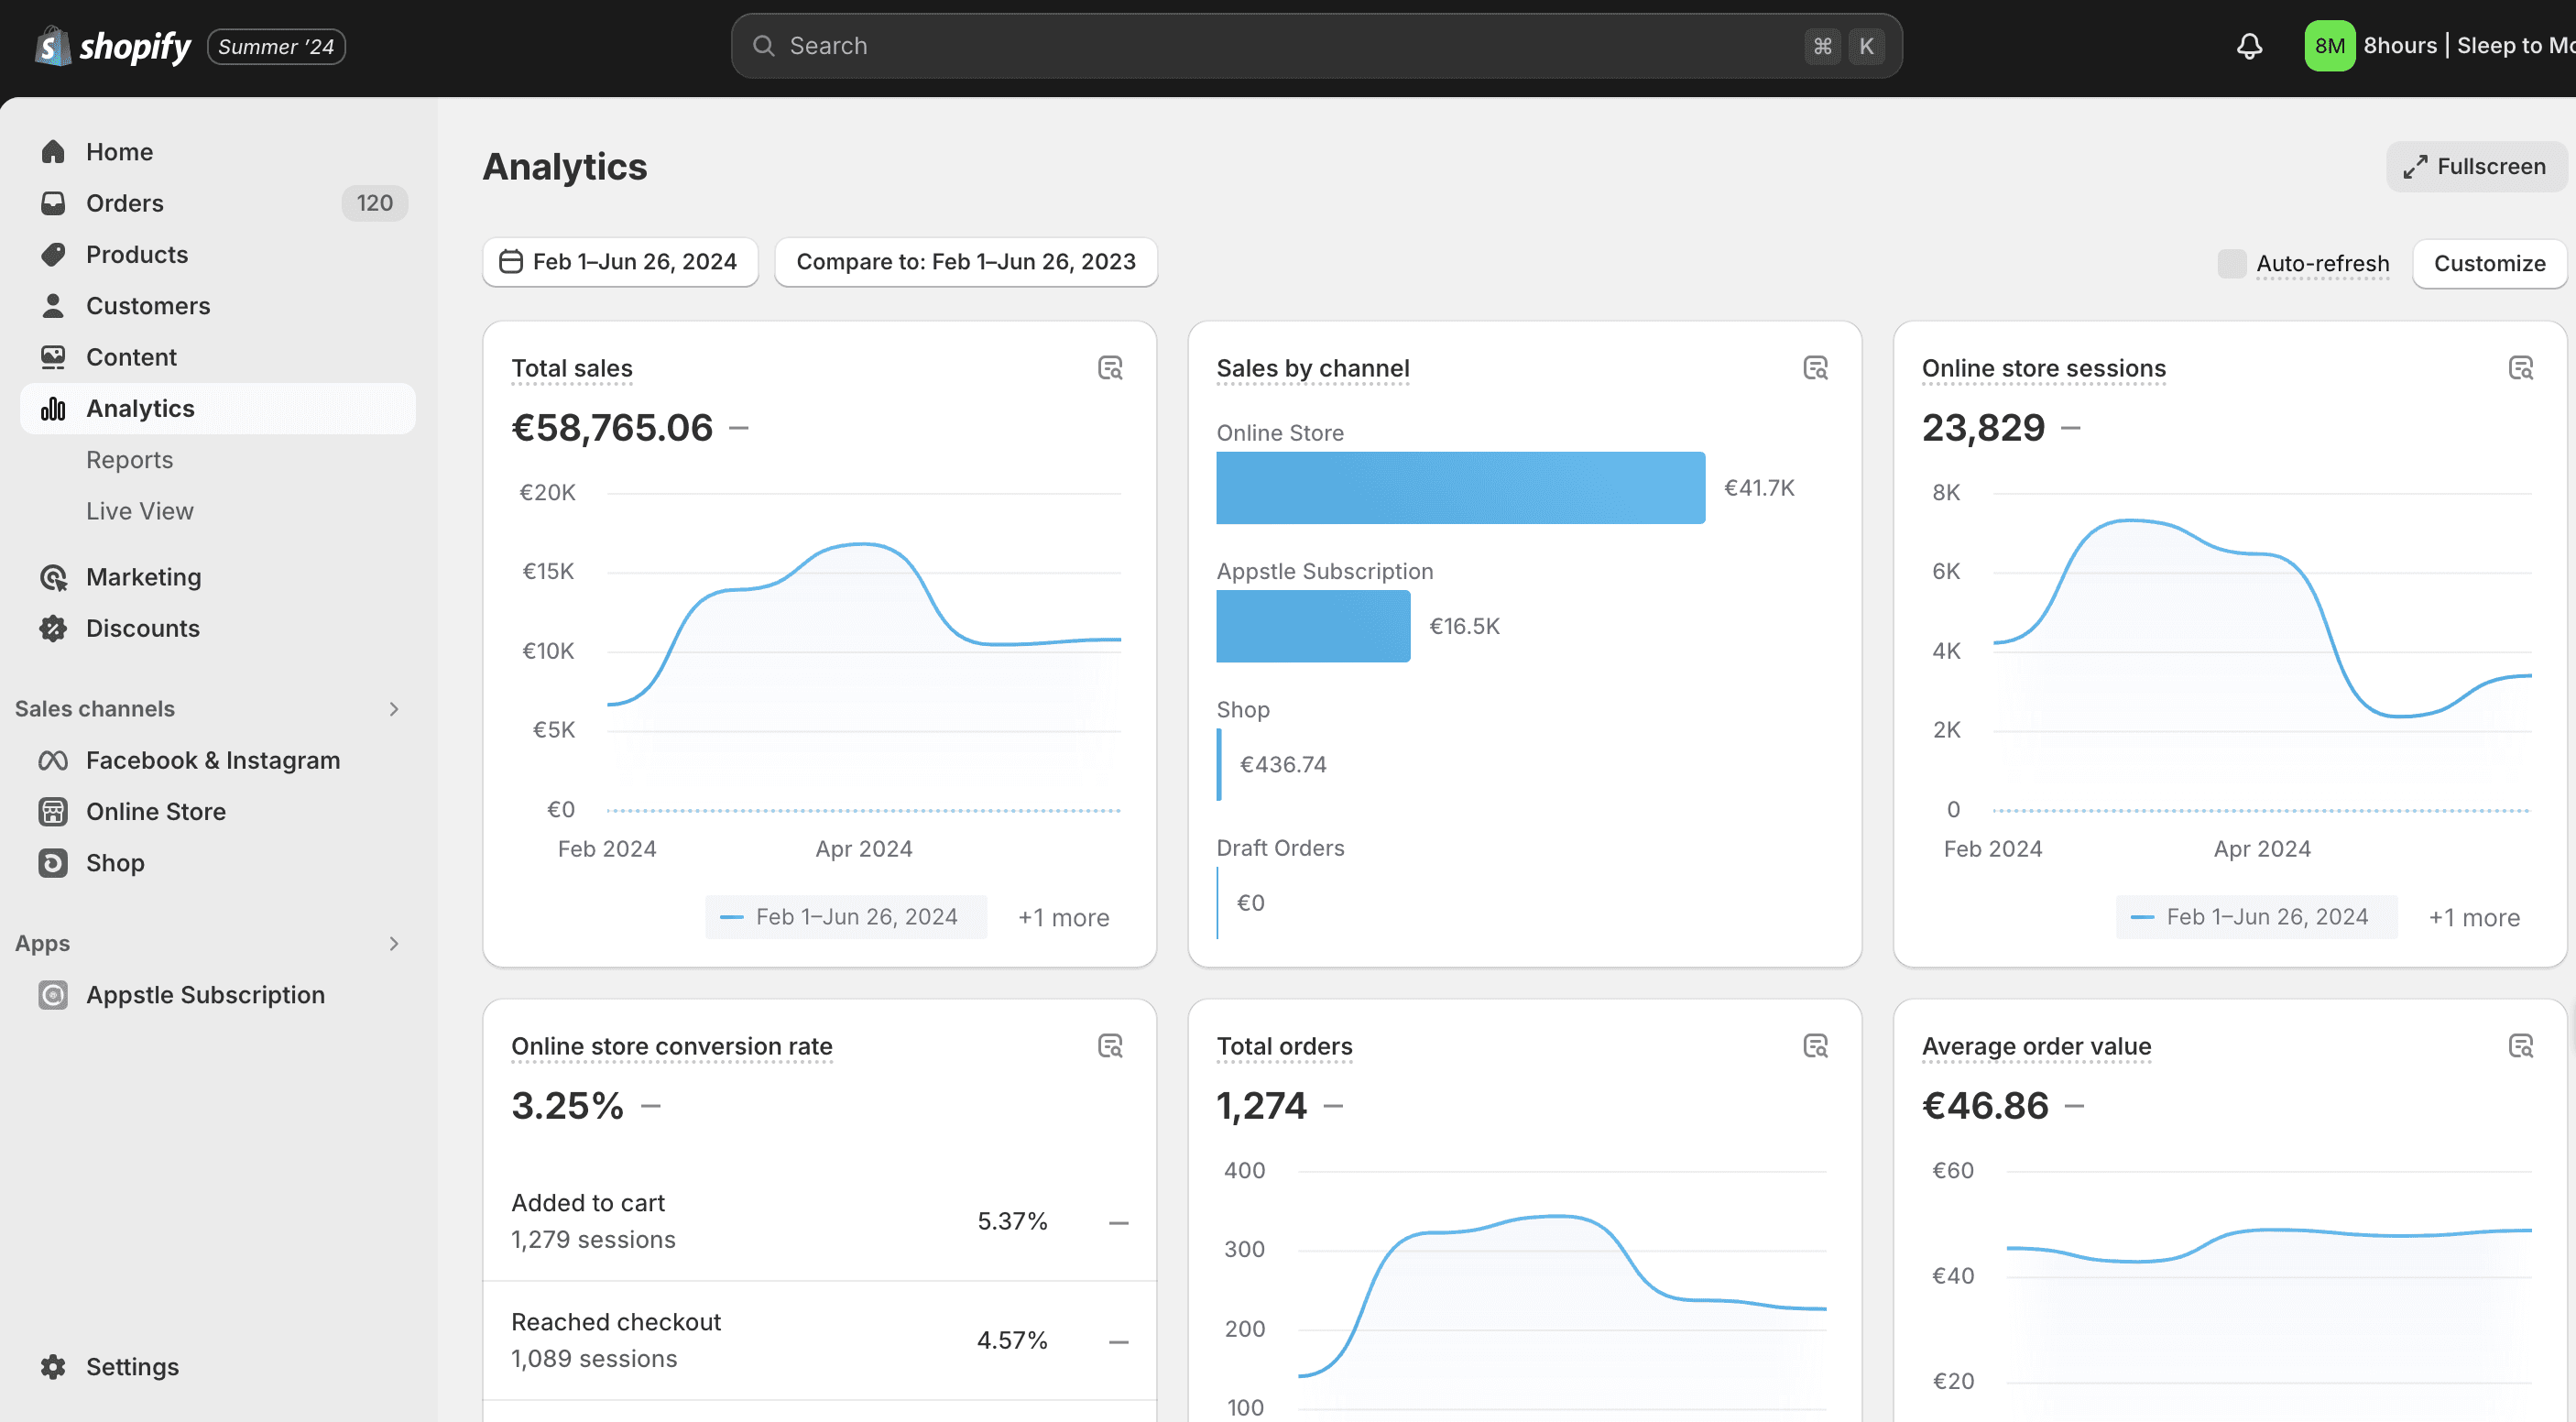Click the Shopify logo
Viewport: 2576px width, 1422px height.
112,46
